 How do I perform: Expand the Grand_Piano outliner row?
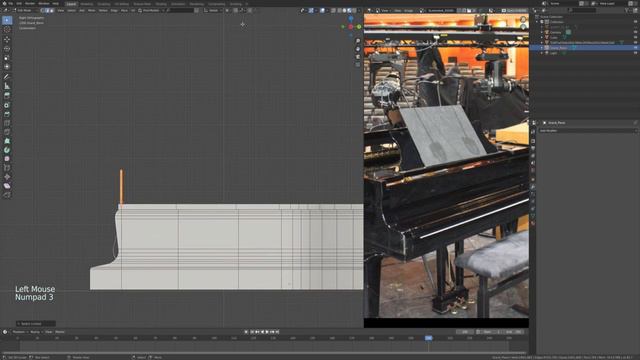click(542, 48)
